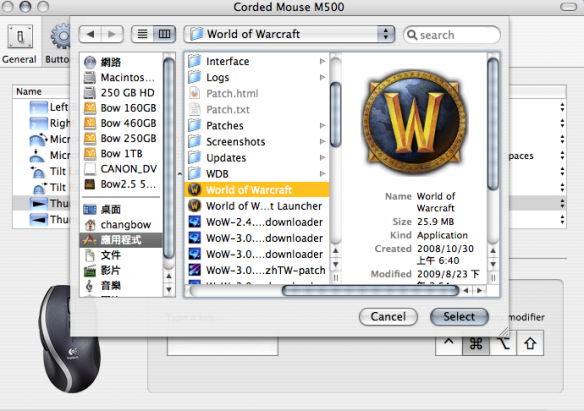Select the Updates folder
The height and width of the screenshot is (411, 584).
(x=257, y=157)
